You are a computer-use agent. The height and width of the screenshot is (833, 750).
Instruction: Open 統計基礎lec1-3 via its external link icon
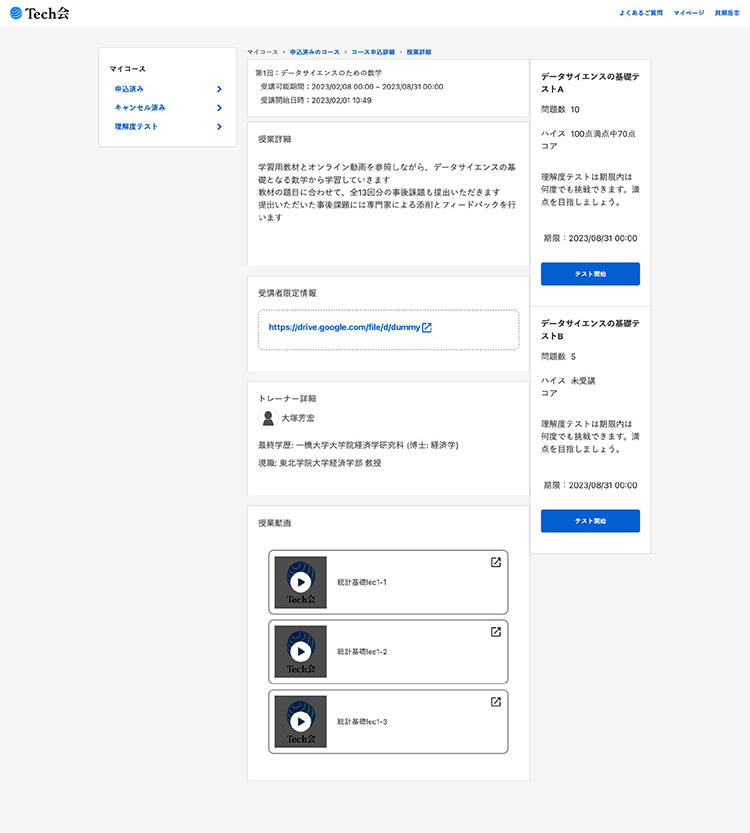coord(495,702)
